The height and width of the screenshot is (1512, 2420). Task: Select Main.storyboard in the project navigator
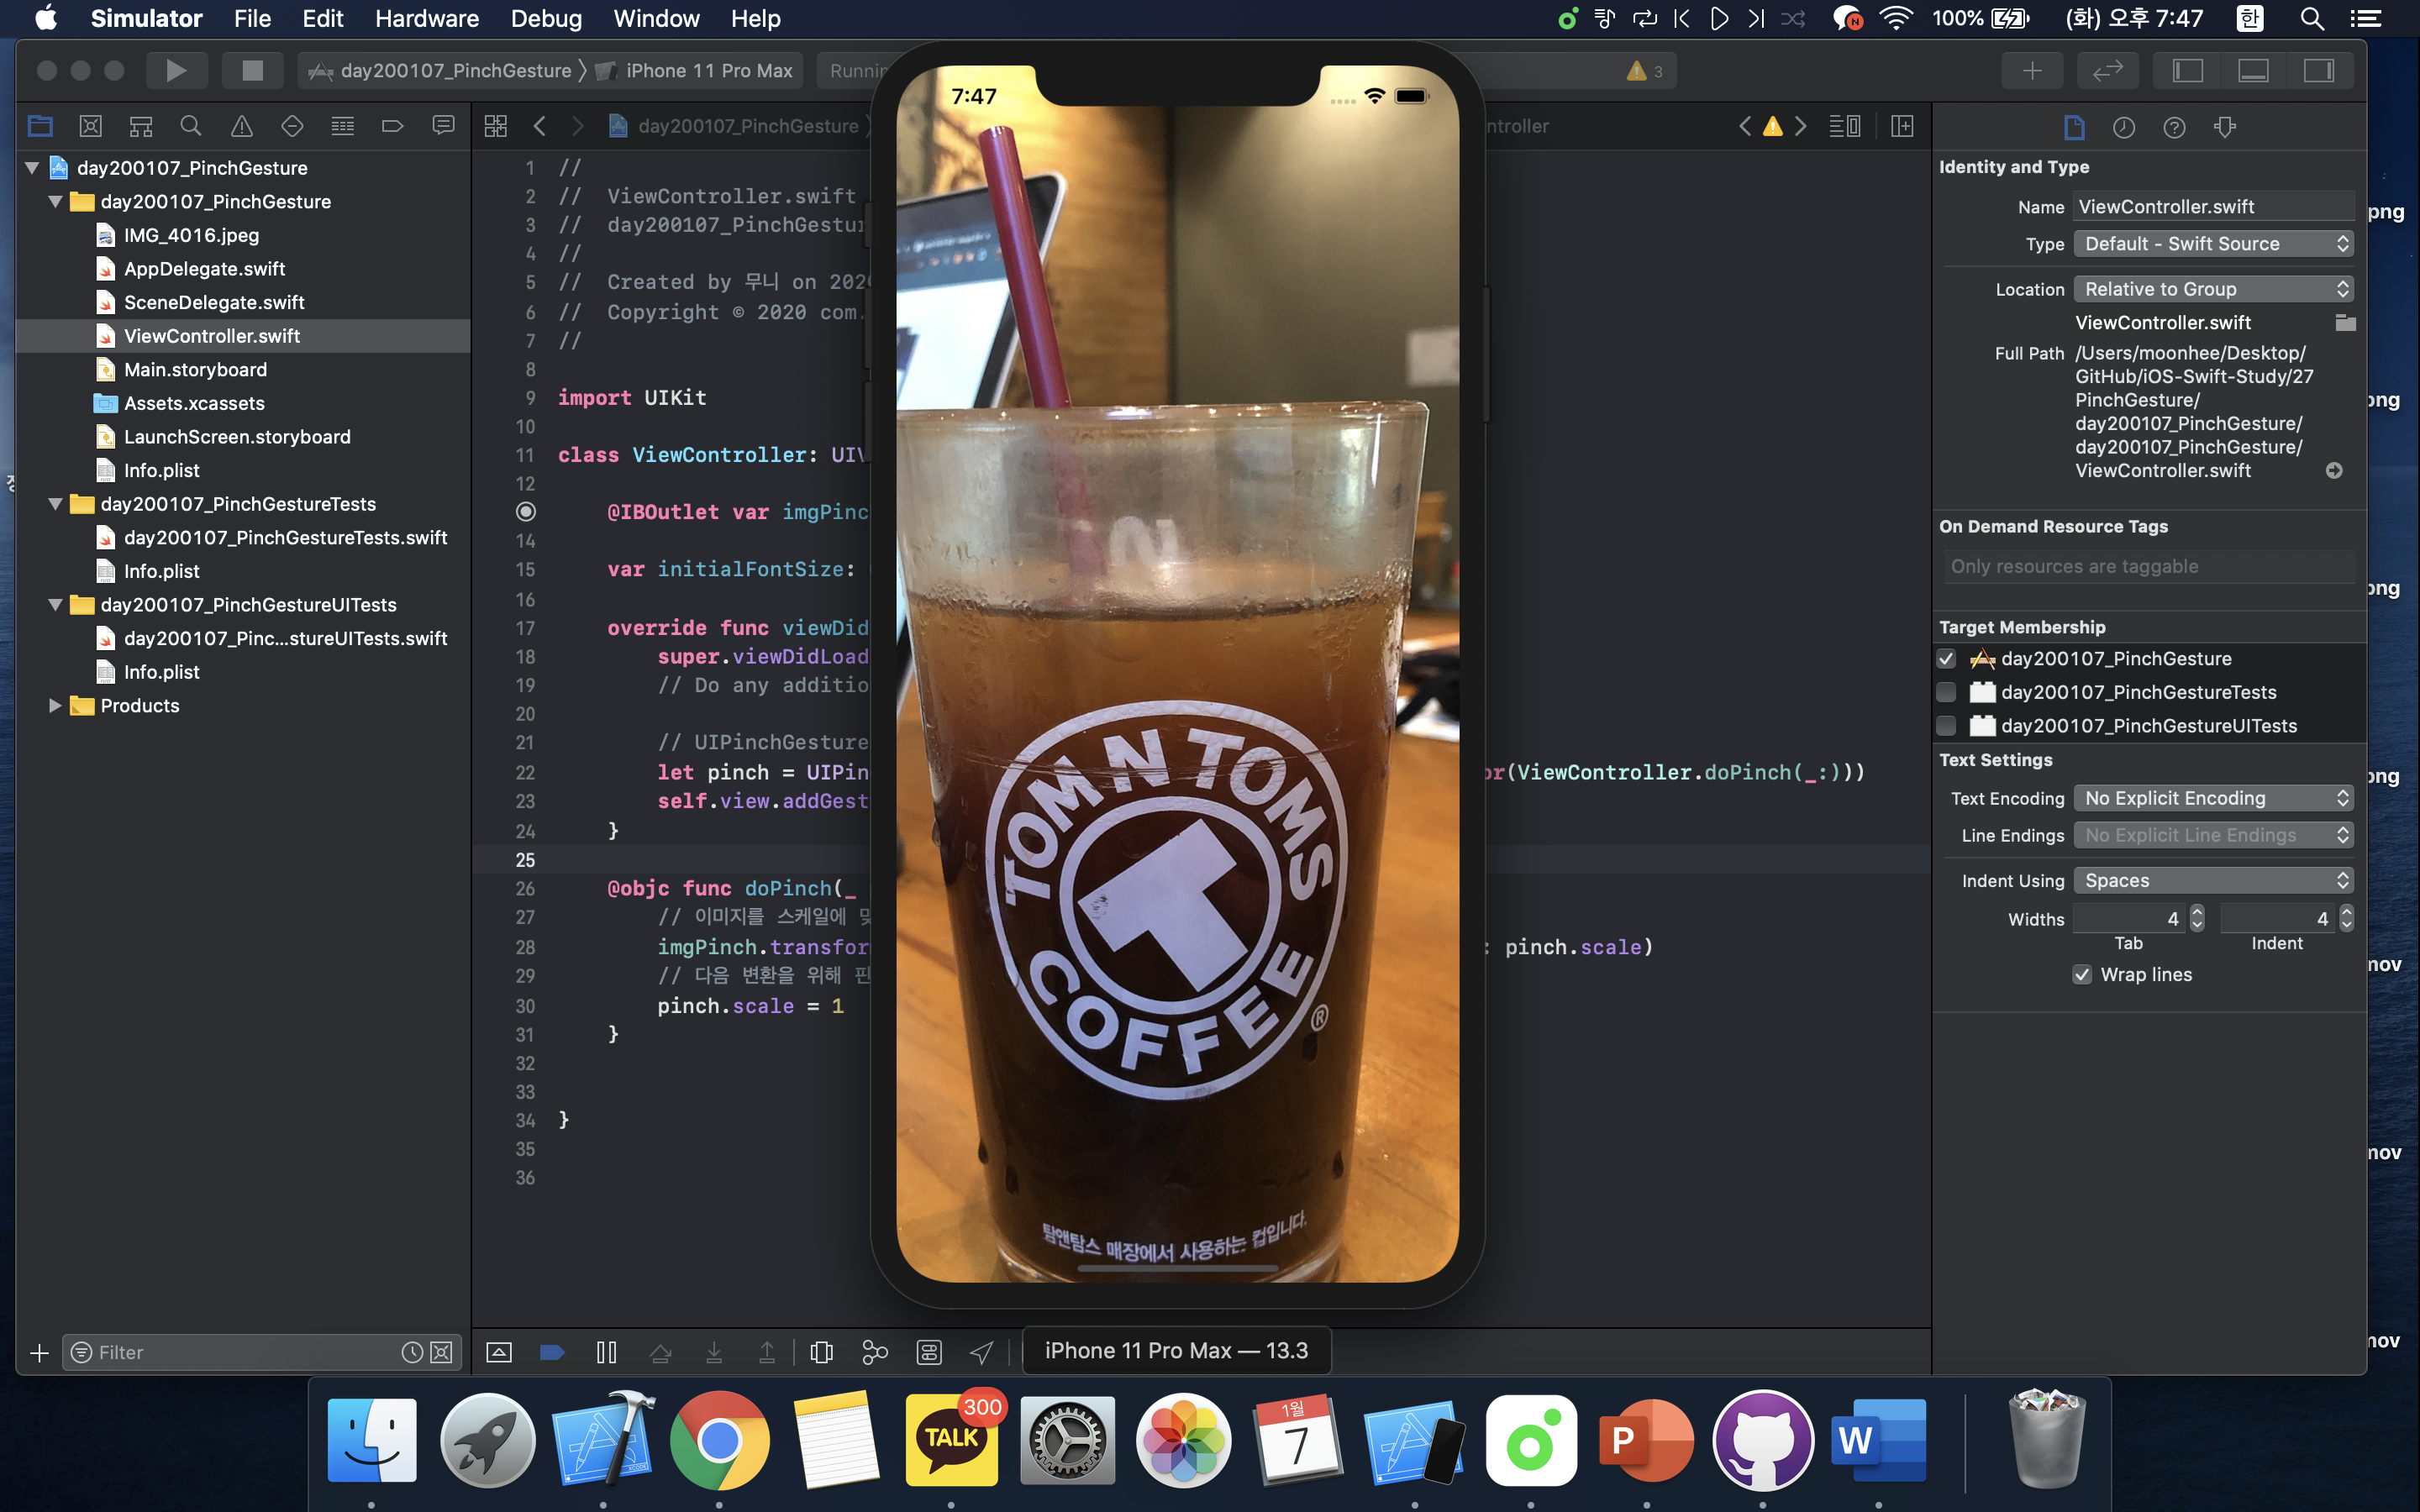[195, 369]
